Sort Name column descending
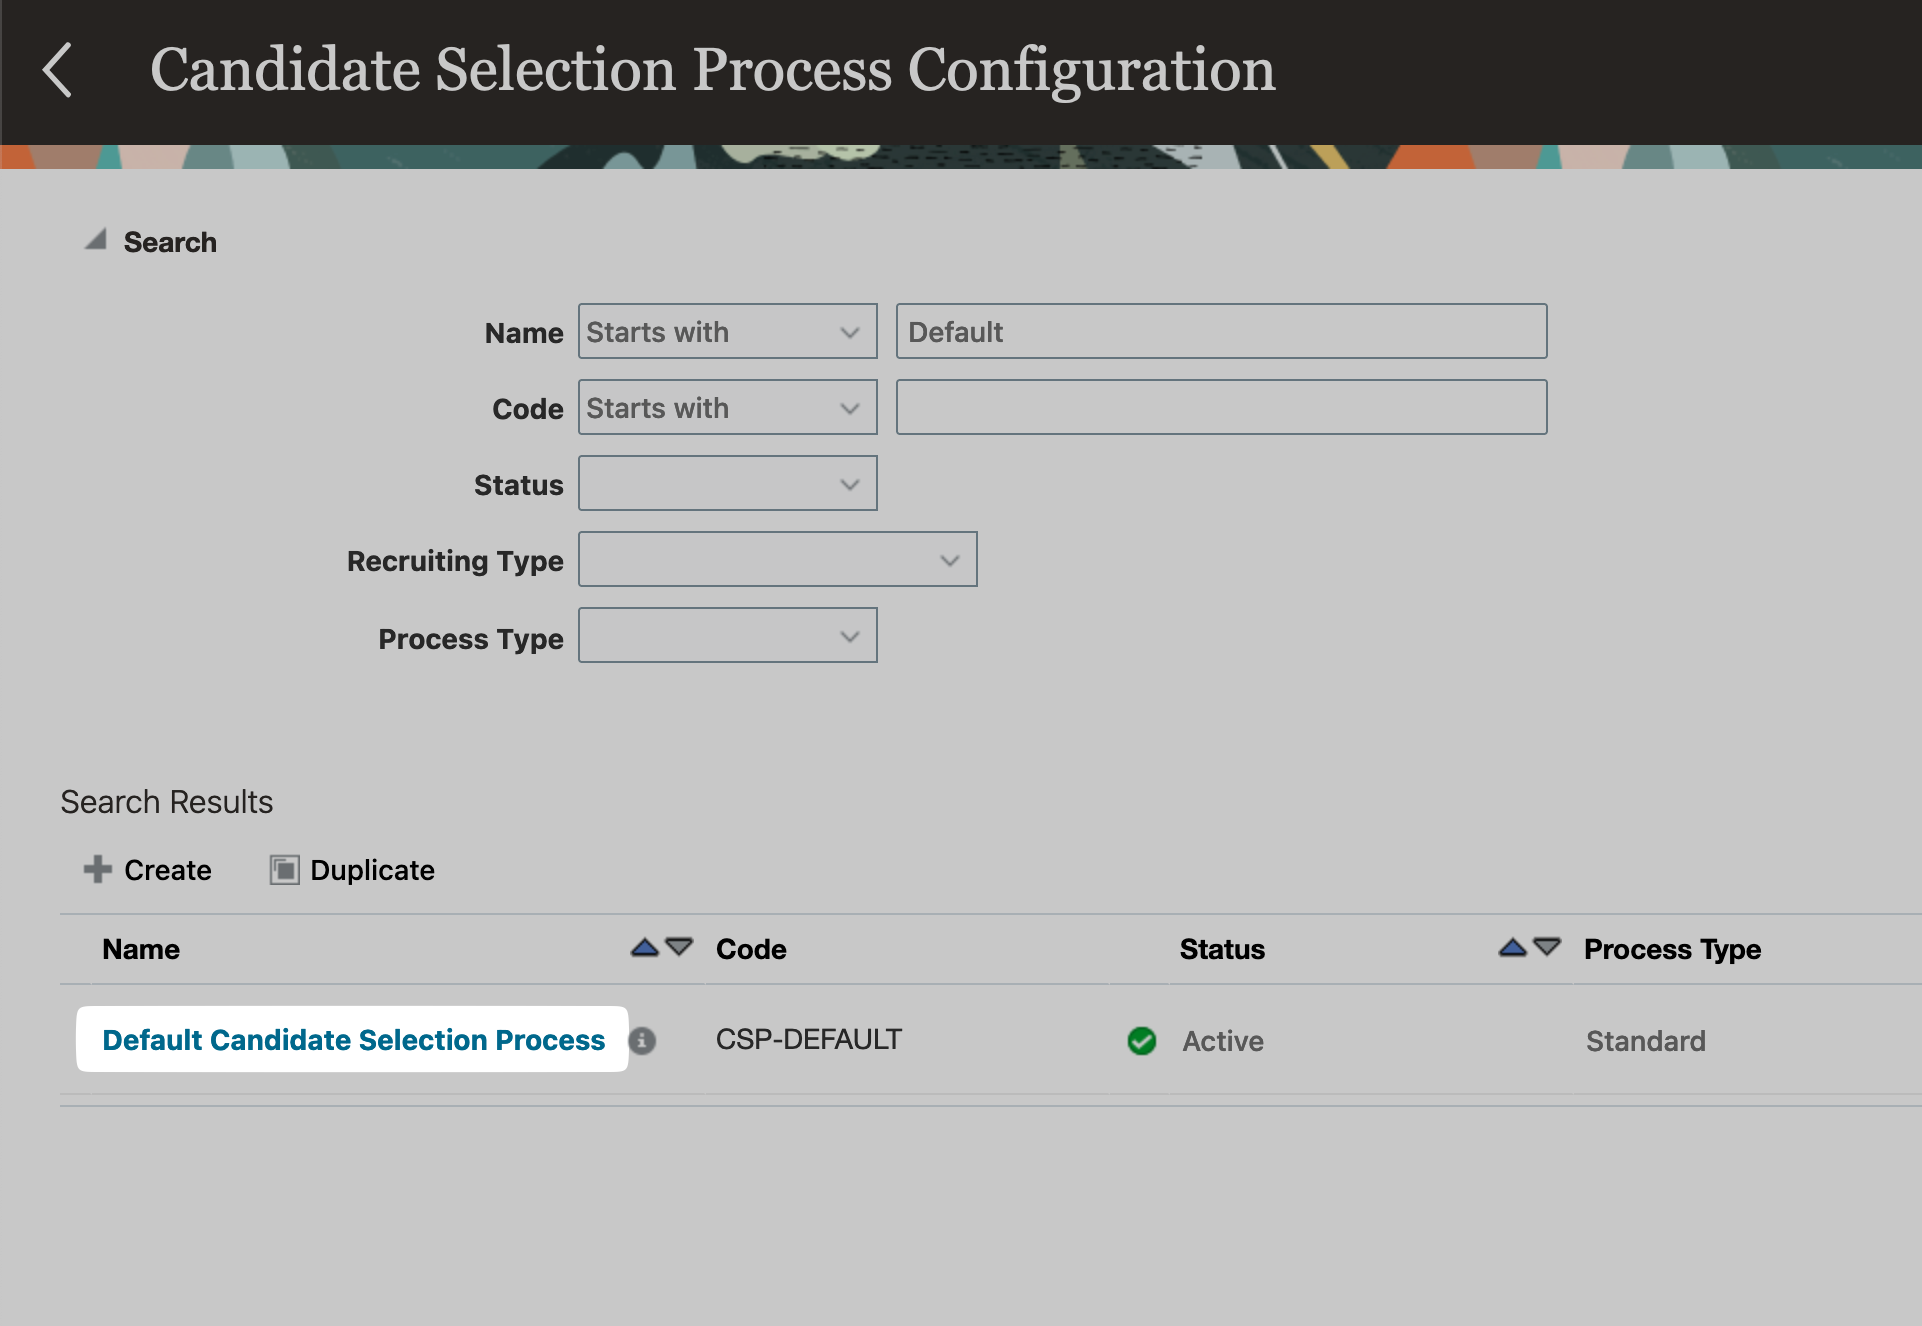1922x1326 pixels. click(680, 947)
